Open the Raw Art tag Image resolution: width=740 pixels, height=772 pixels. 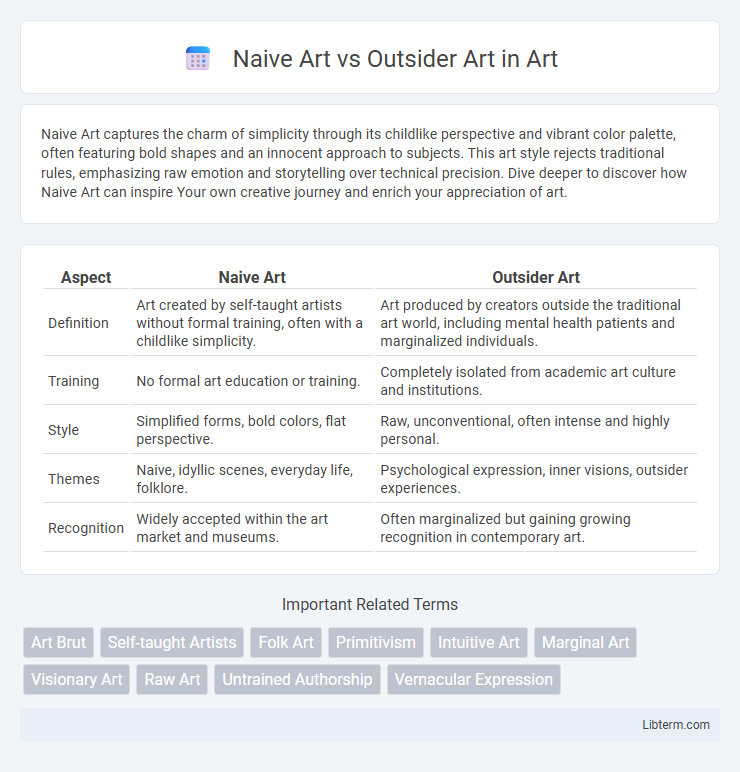[172, 679]
